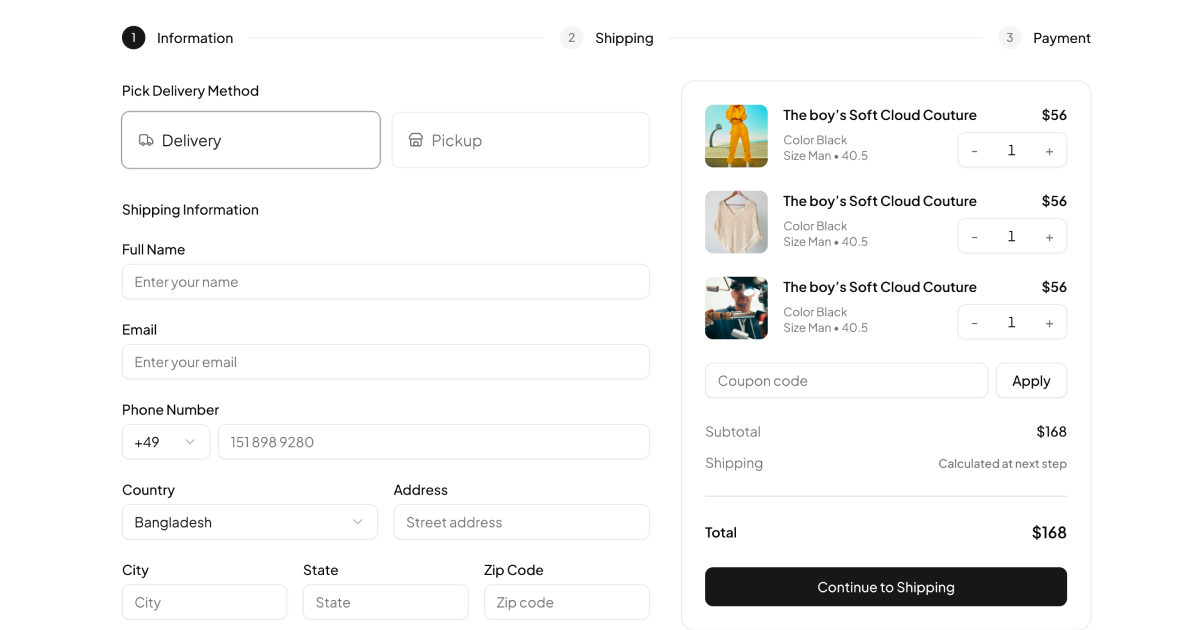Click the numbered circle for step 3
Viewport: 1200px width, 630px height.
tap(1009, 37)
